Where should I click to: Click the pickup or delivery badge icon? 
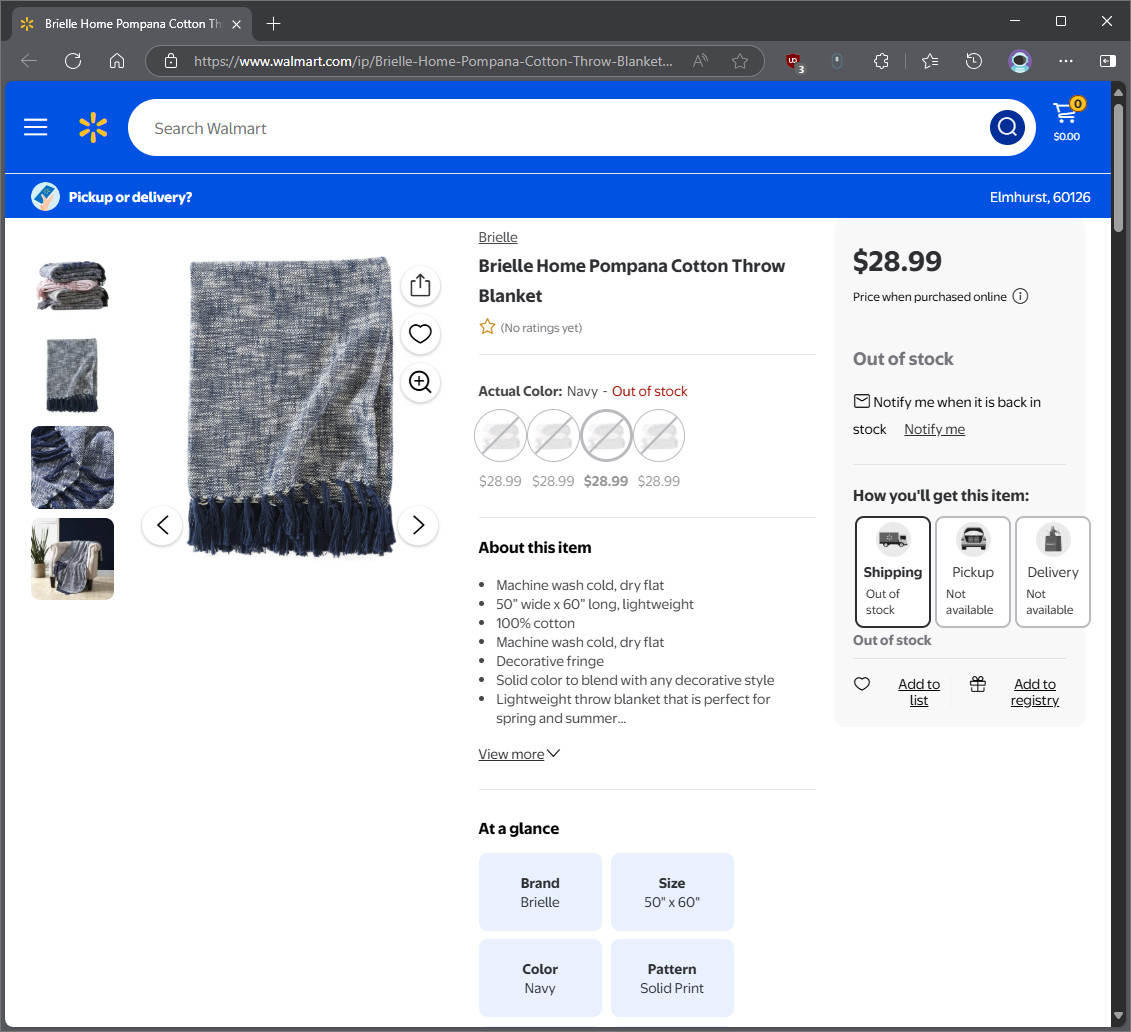click(45, 197)
